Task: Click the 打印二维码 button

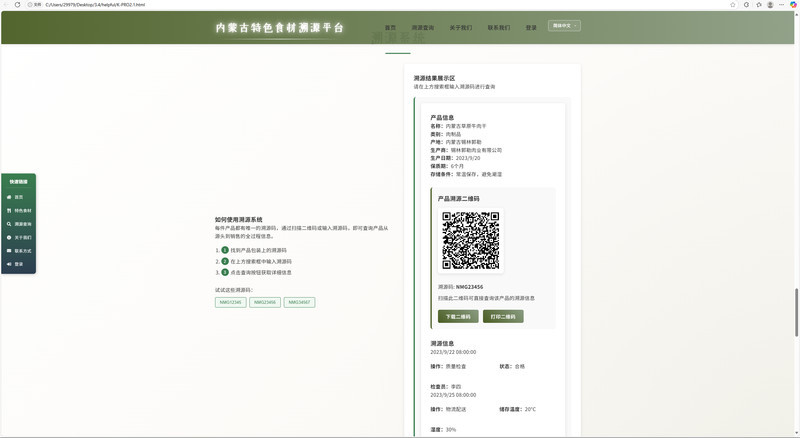Action: click(x=503, y=317)
